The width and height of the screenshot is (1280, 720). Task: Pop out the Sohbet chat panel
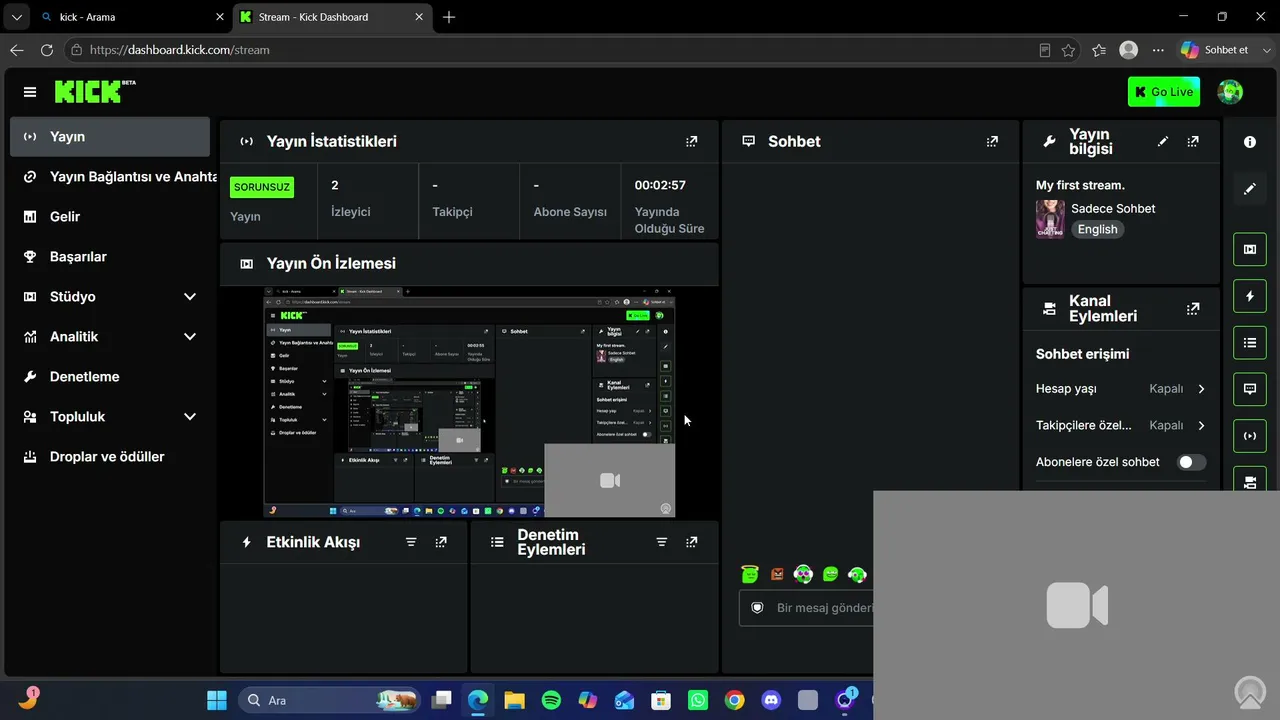tap(992, 142)
